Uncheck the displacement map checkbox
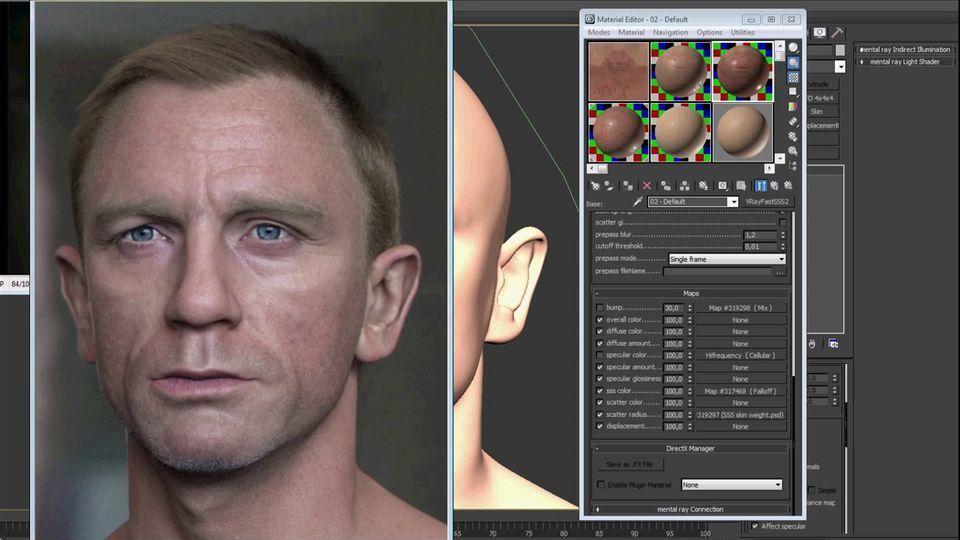This screenshot has height=540, width=960. pyautogui.click(x=599, y=426)
